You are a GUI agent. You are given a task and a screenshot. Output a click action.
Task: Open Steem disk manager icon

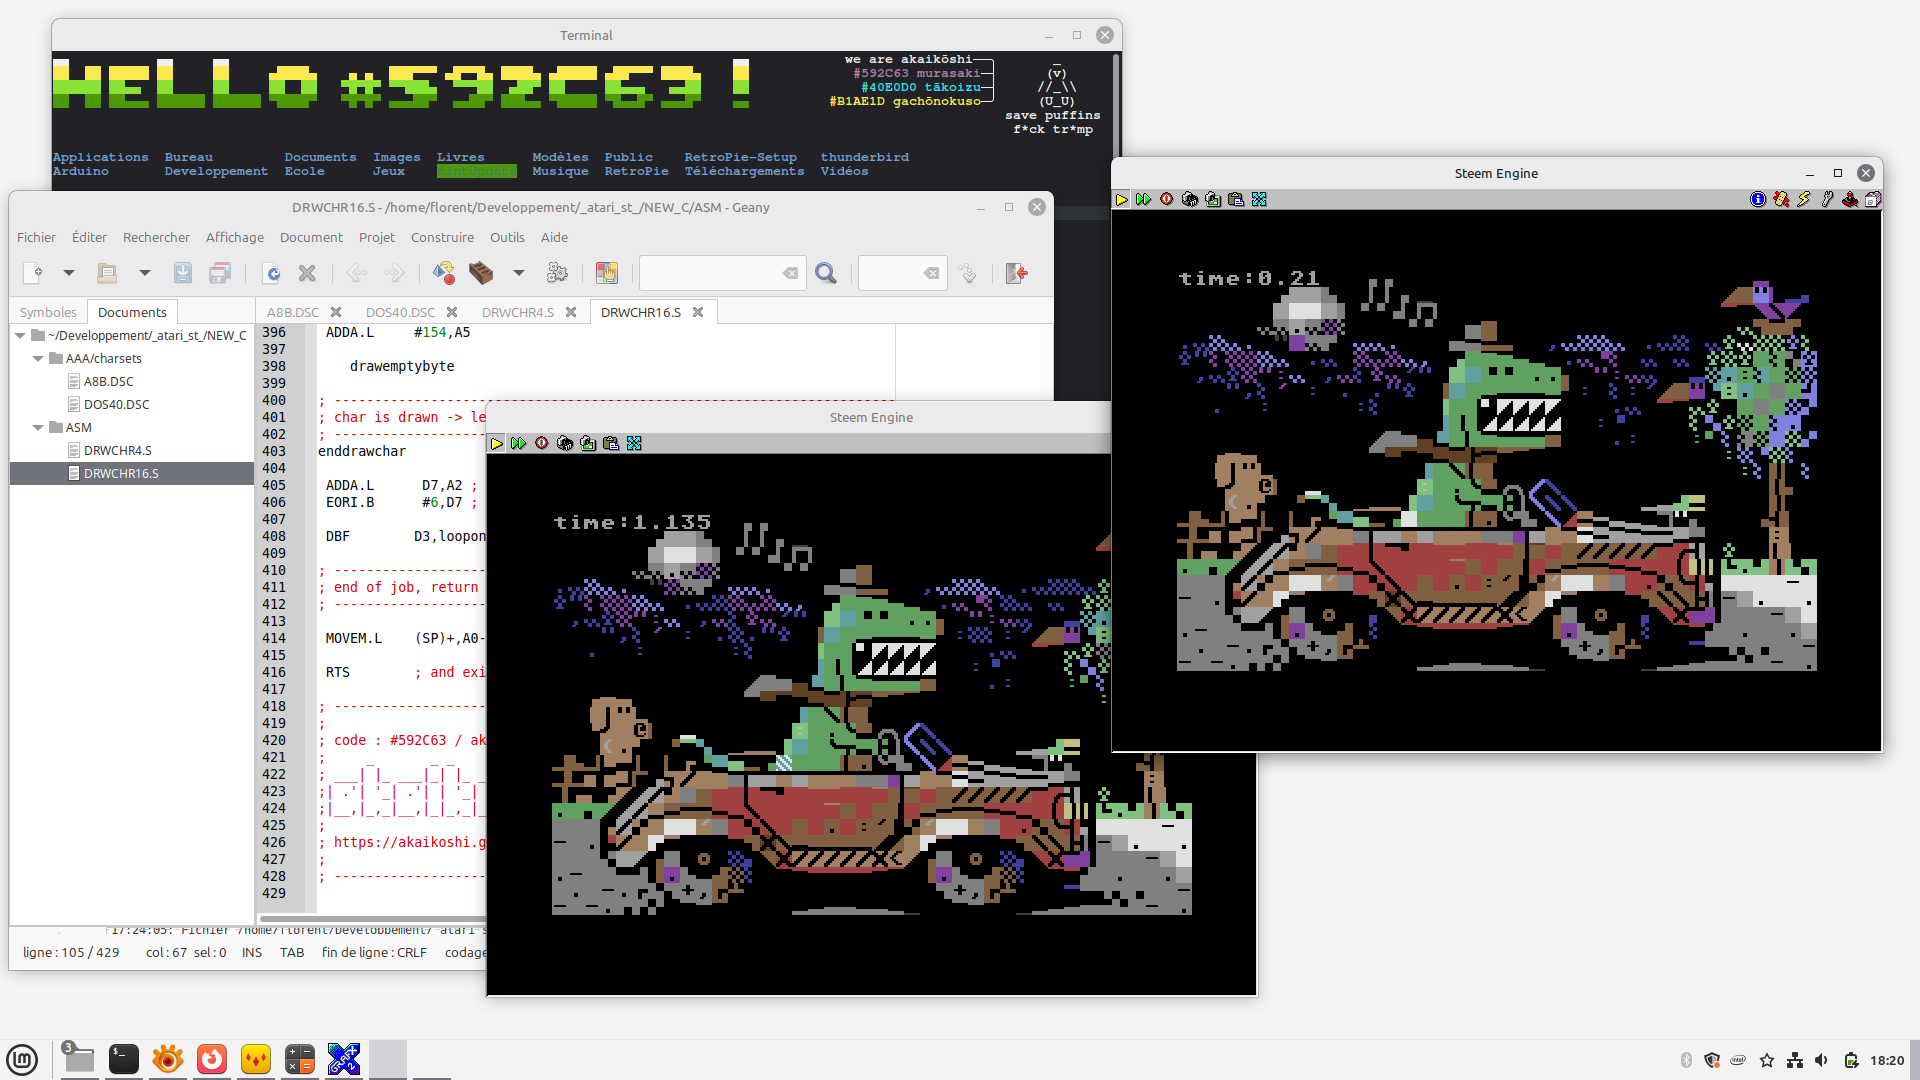1873,199
